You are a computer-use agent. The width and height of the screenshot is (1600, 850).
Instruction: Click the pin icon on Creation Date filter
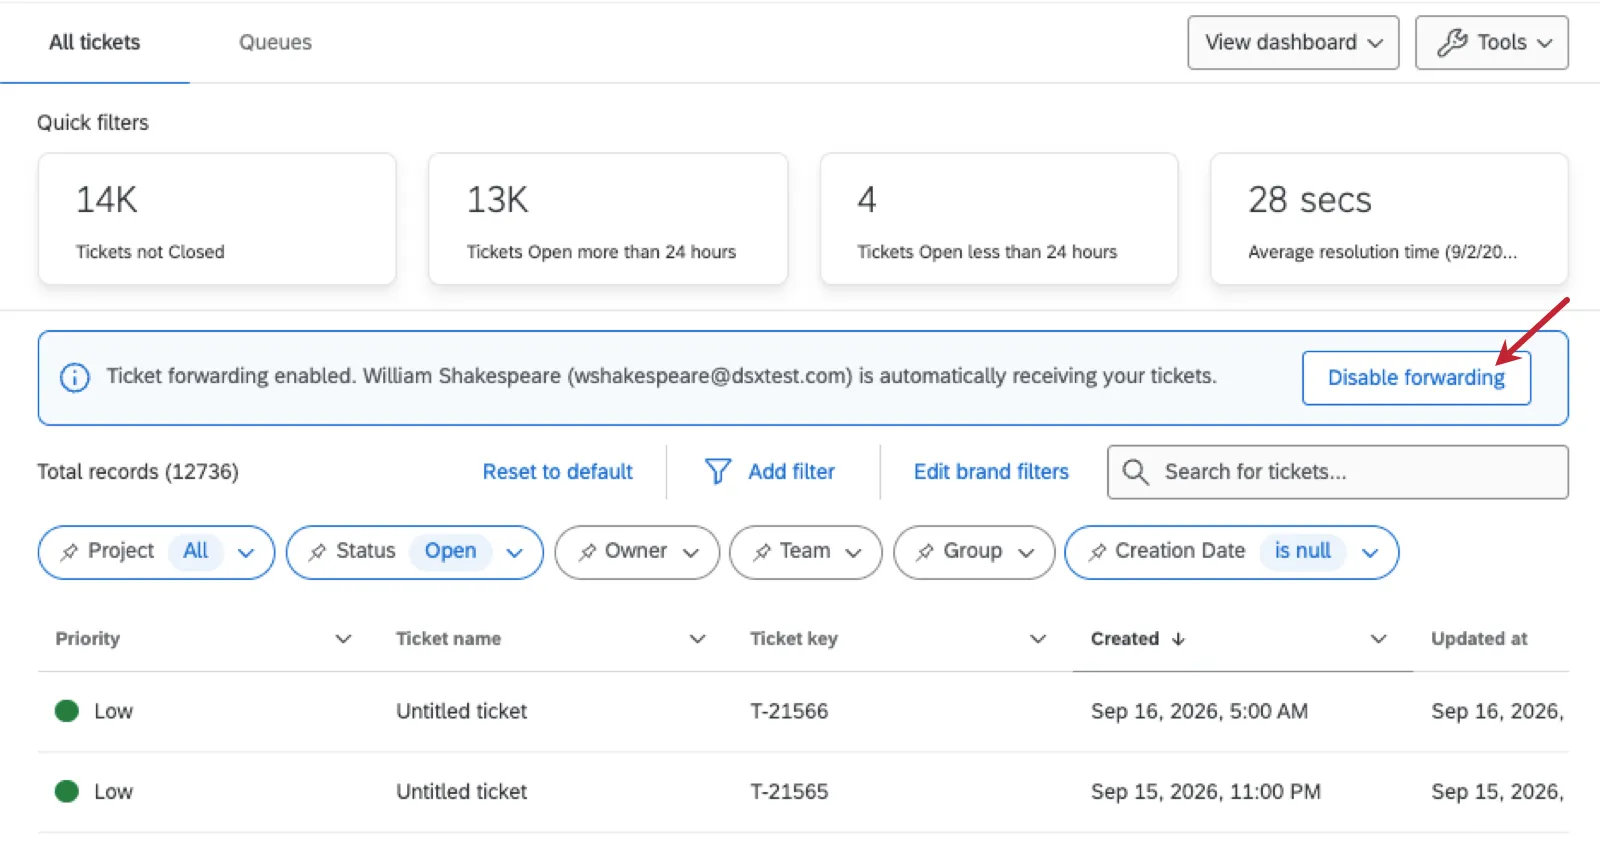tap(1097, 552)
